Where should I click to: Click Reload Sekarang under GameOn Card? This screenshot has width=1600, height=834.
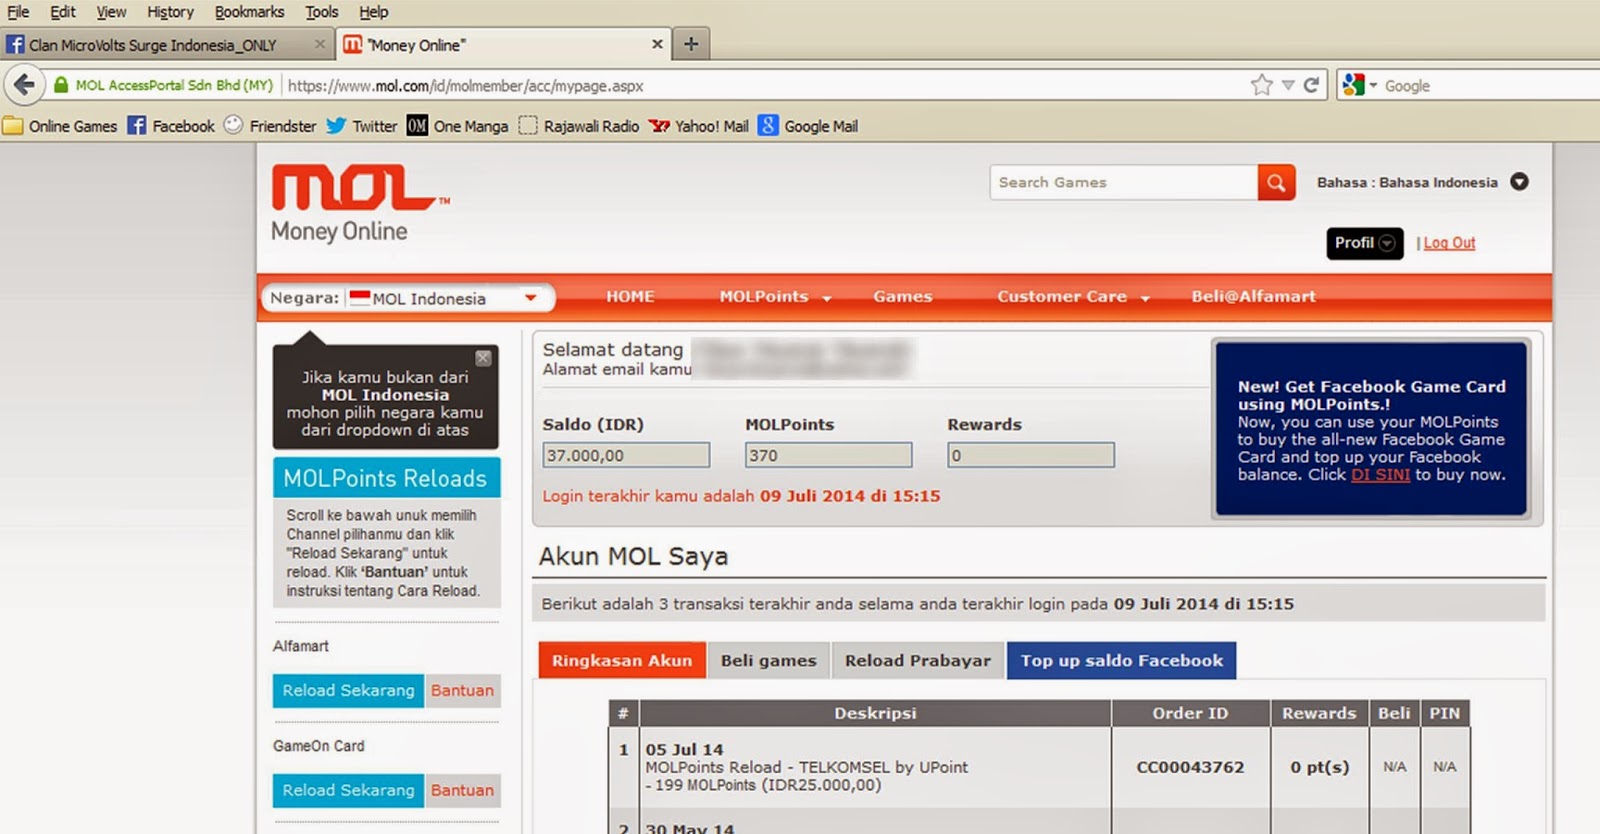click(x=348, y=790)
